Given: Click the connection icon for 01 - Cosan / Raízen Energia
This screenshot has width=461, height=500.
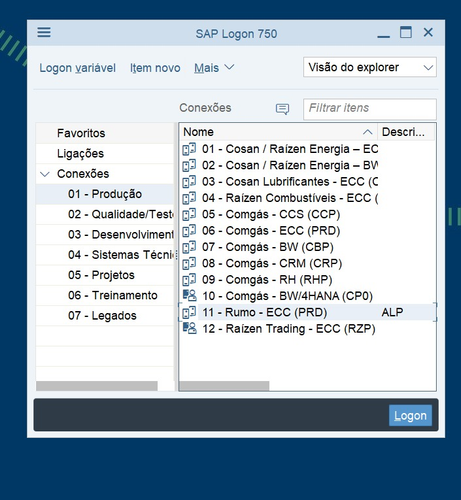Looking at the screenshot, I should [x=189, y=149].
